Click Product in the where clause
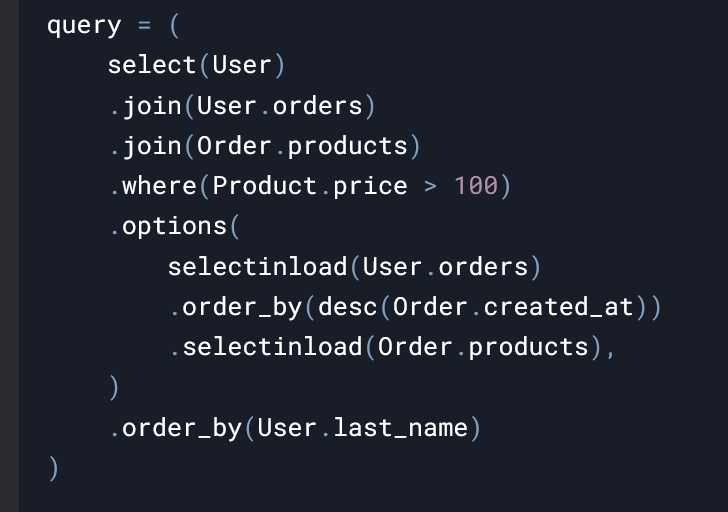 265,186
